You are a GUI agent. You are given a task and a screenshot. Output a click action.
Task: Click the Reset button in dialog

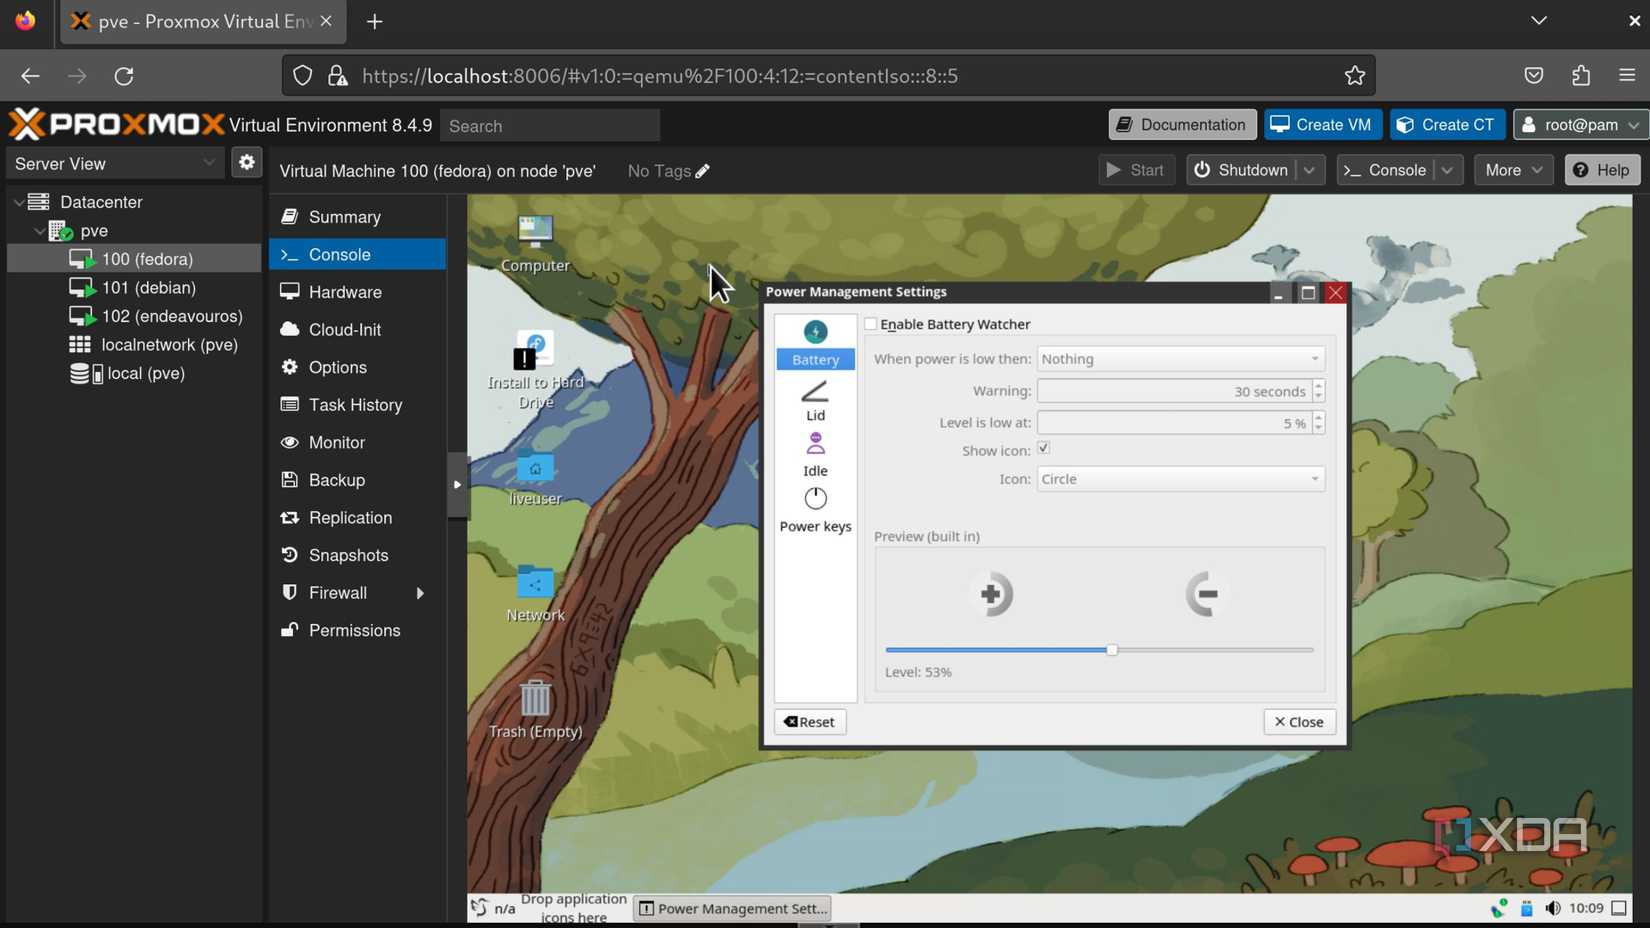[x=809, y=722]
